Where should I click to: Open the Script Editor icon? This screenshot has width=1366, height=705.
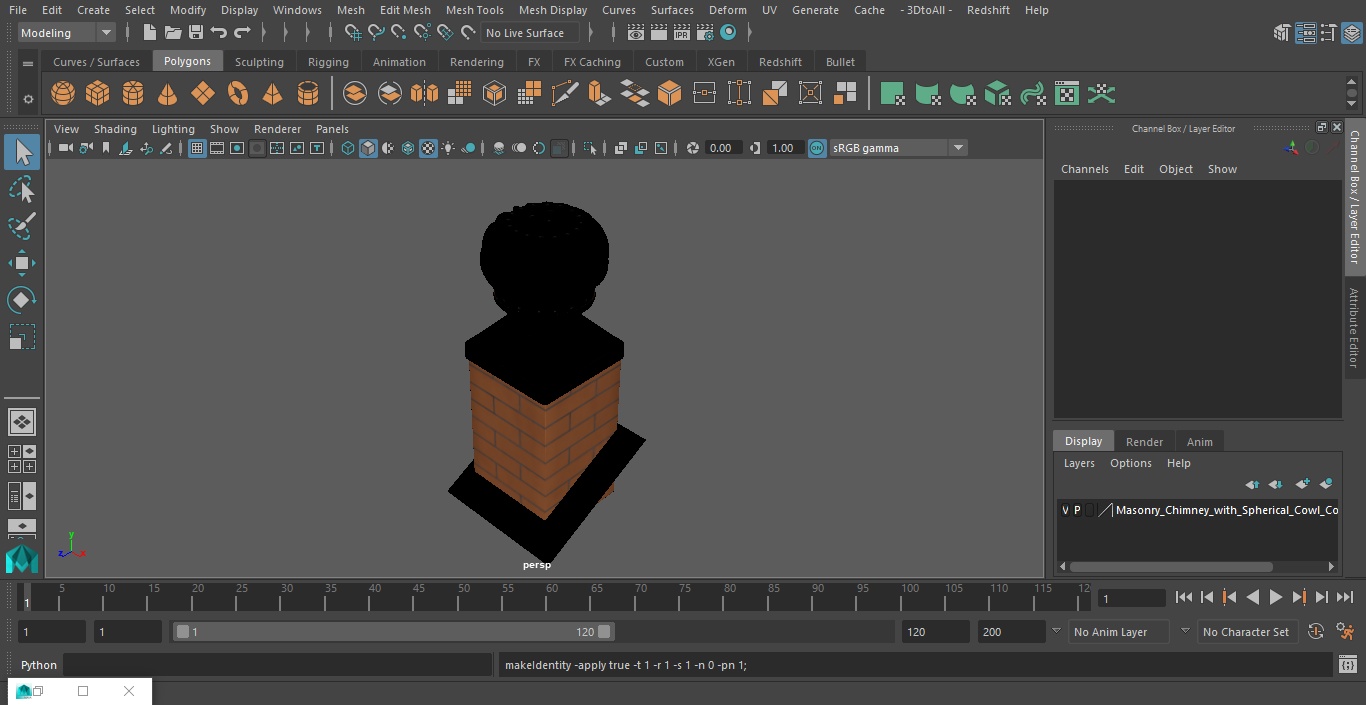1347,665
